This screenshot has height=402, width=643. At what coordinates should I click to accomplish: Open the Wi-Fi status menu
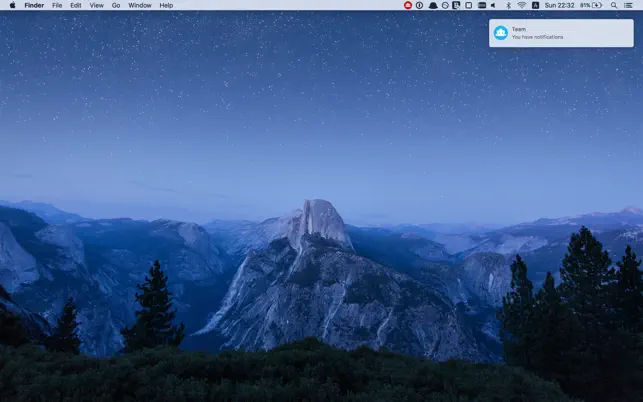(522, 5)
